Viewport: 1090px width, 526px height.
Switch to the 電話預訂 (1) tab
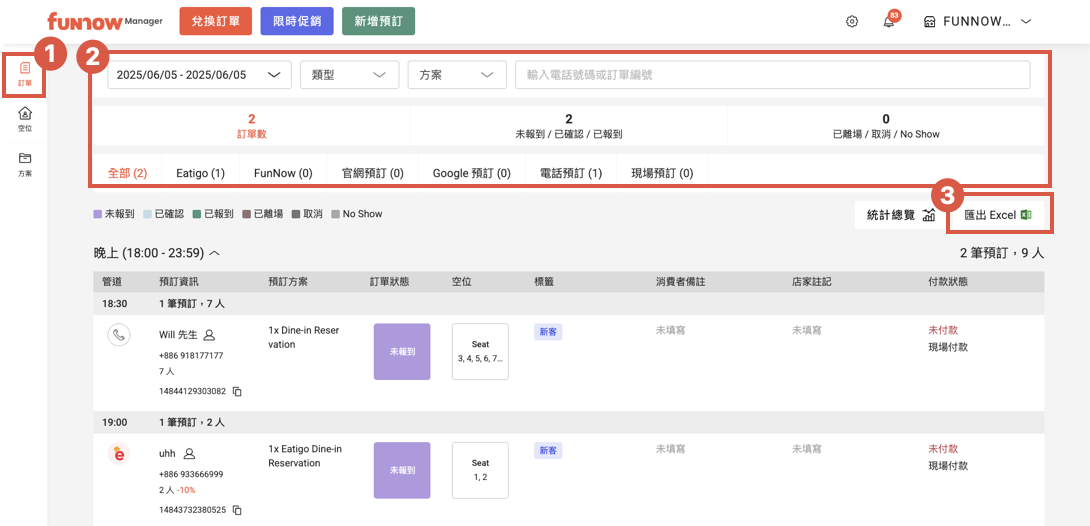click(x=571, y=173)
